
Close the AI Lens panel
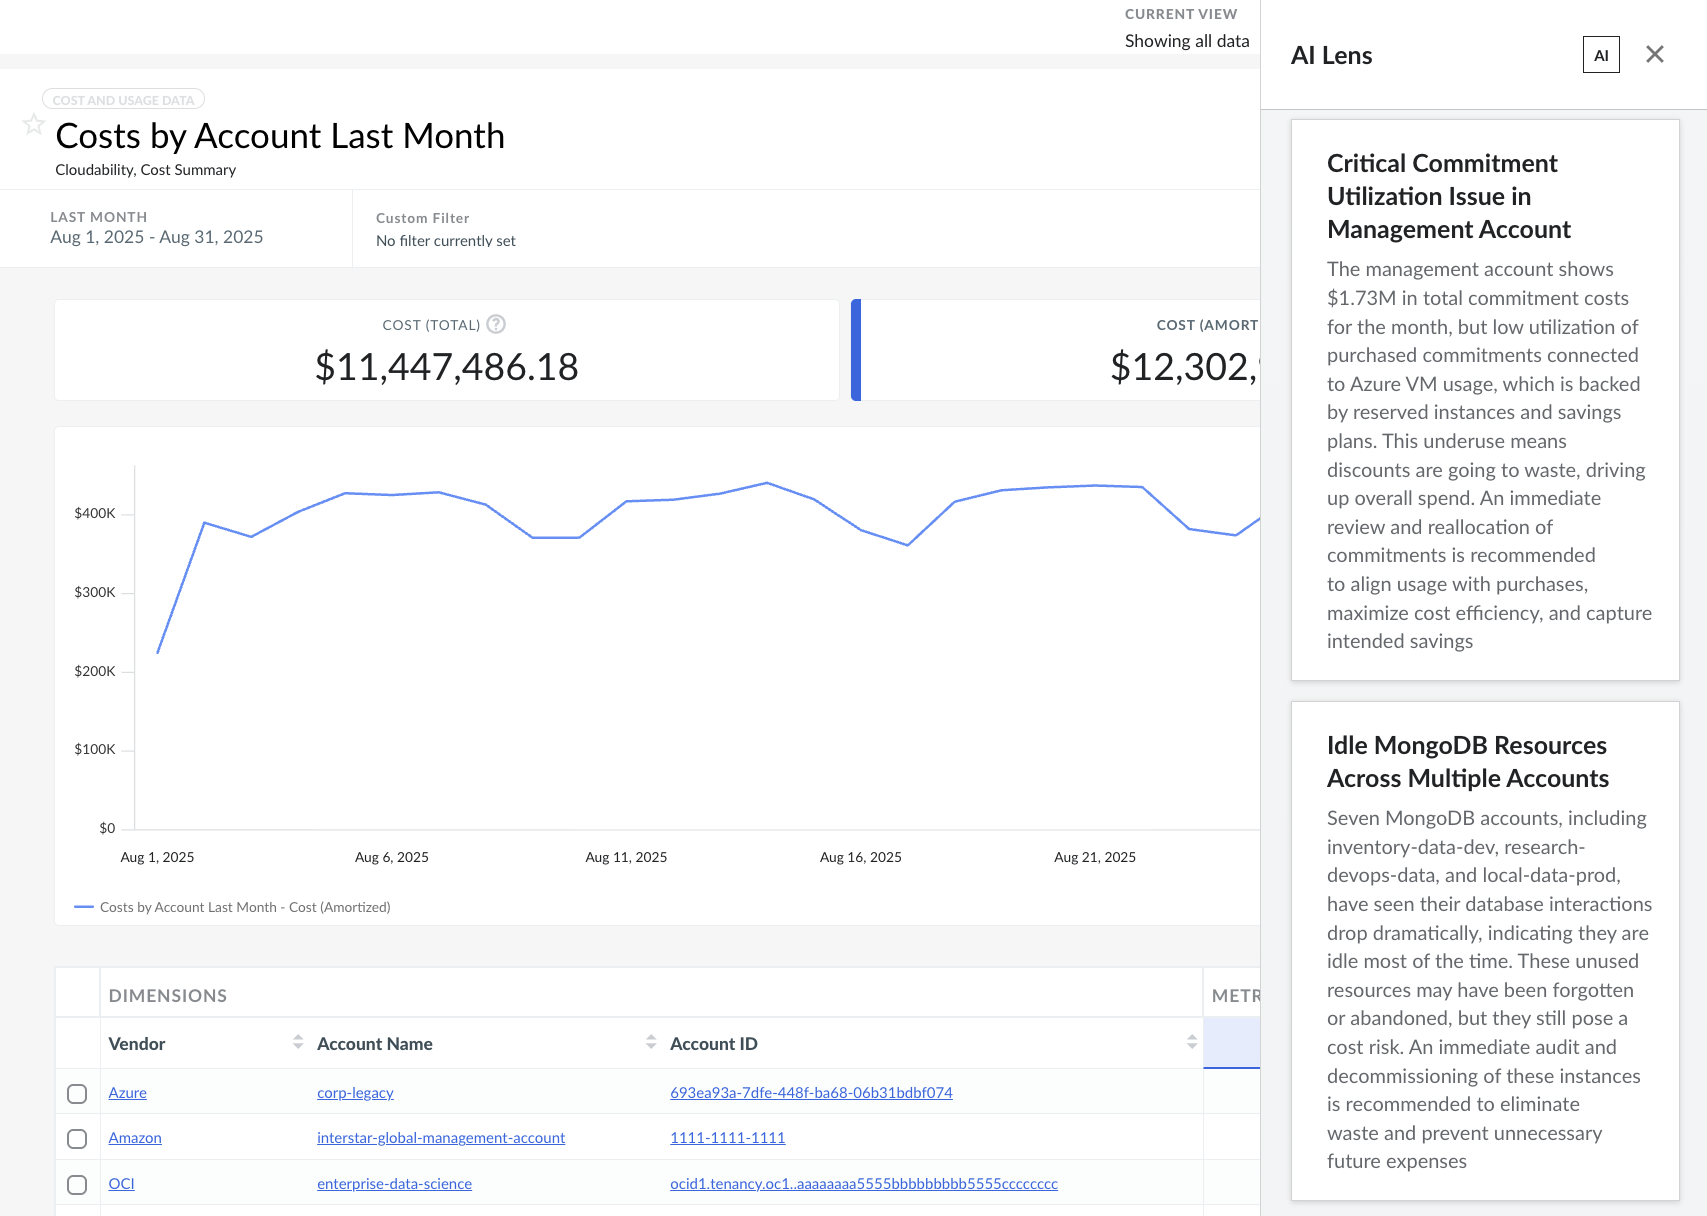point(1654,55)
